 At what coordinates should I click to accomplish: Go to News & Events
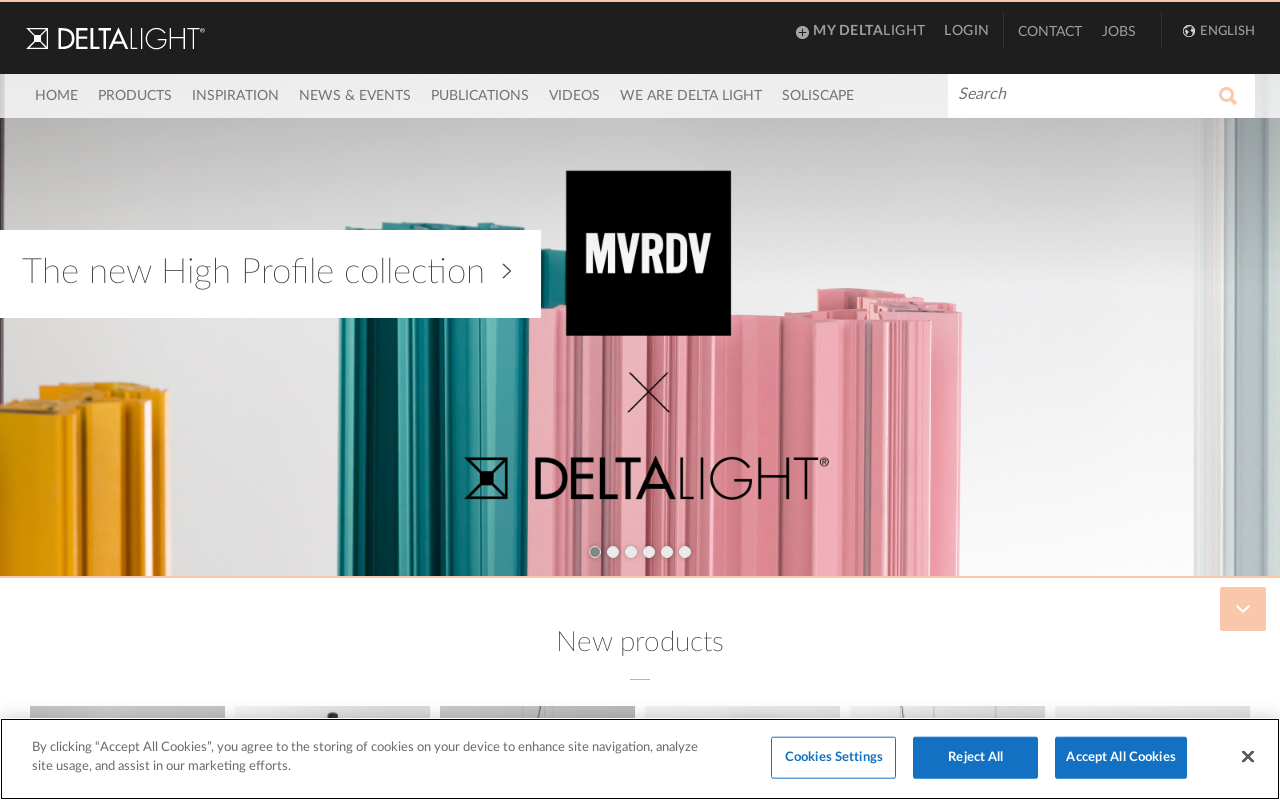tap(355, 96)
